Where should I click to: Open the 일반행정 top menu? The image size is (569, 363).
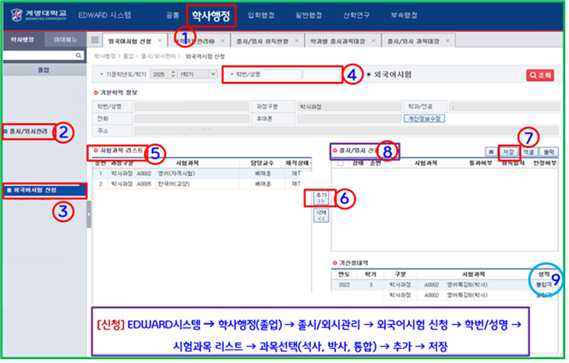(308, 15)
